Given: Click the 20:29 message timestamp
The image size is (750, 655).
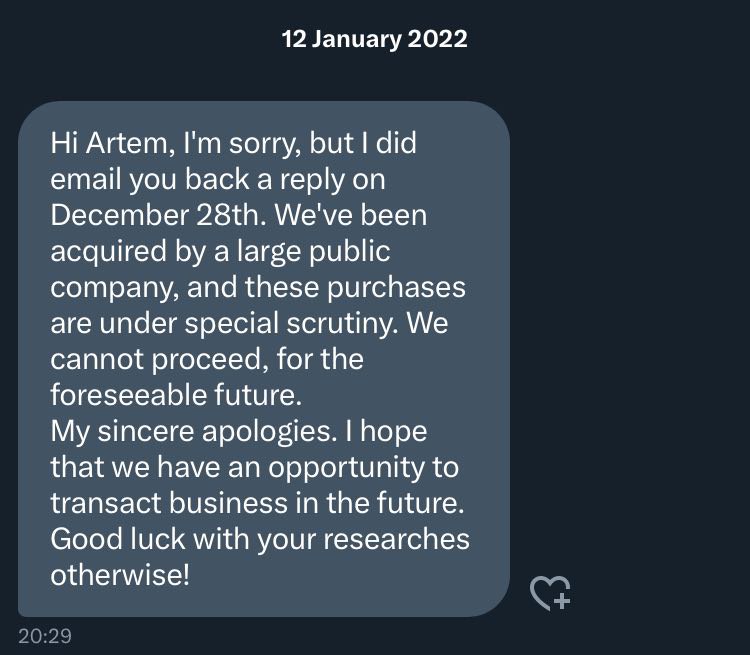Looking at the screenshot, I should [45, 636].
